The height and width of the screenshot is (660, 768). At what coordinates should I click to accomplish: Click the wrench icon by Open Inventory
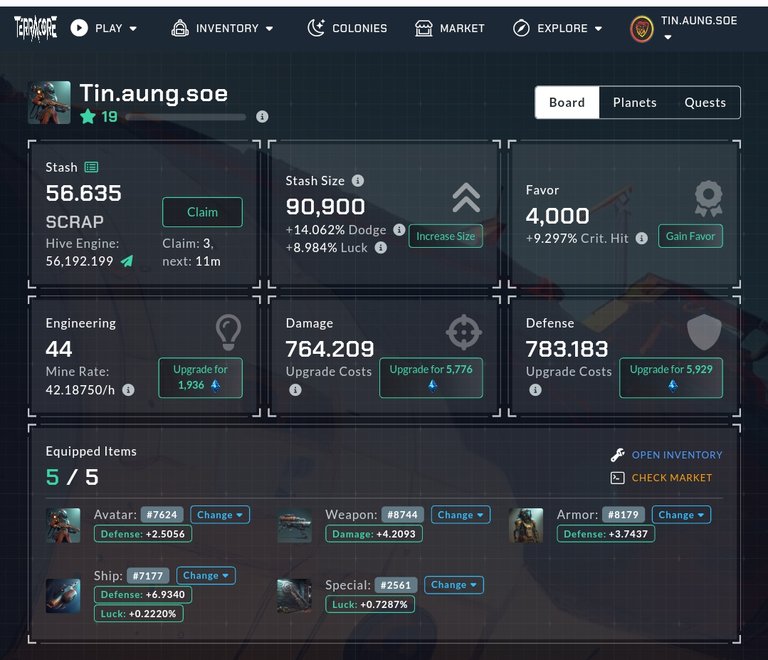tap(618, 455)
